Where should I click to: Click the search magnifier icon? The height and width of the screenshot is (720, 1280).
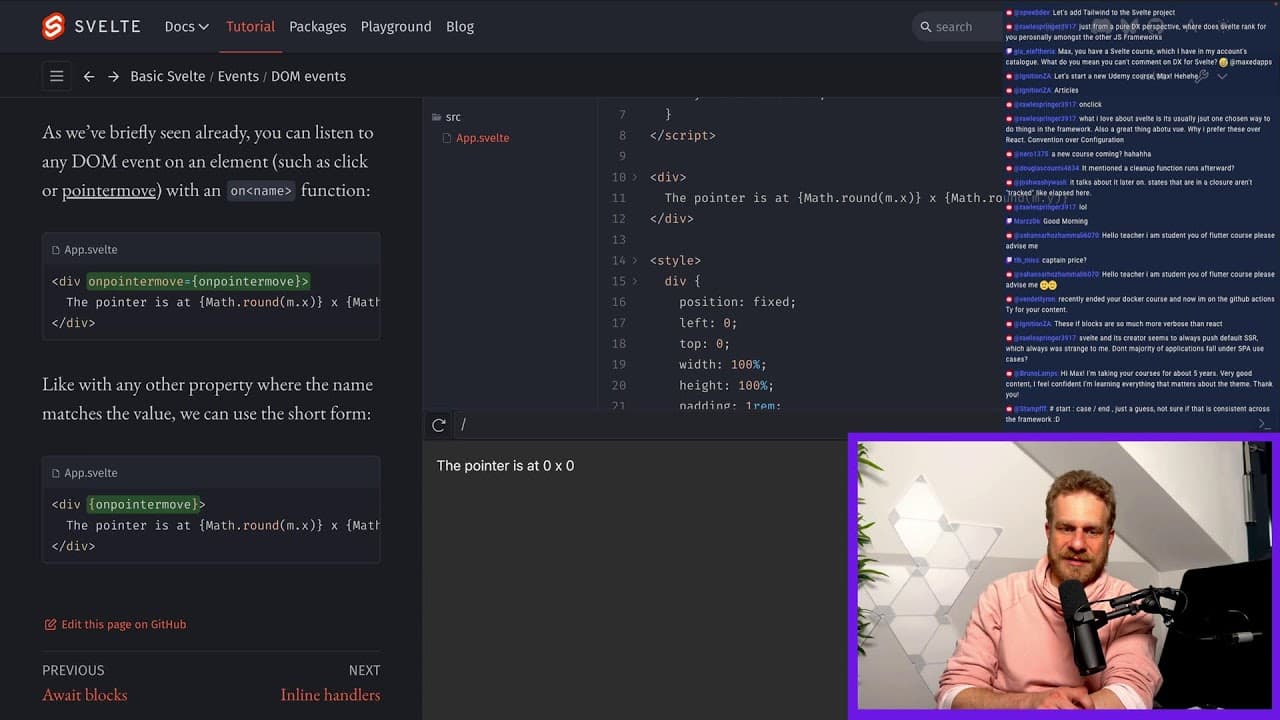pos(925,27)
